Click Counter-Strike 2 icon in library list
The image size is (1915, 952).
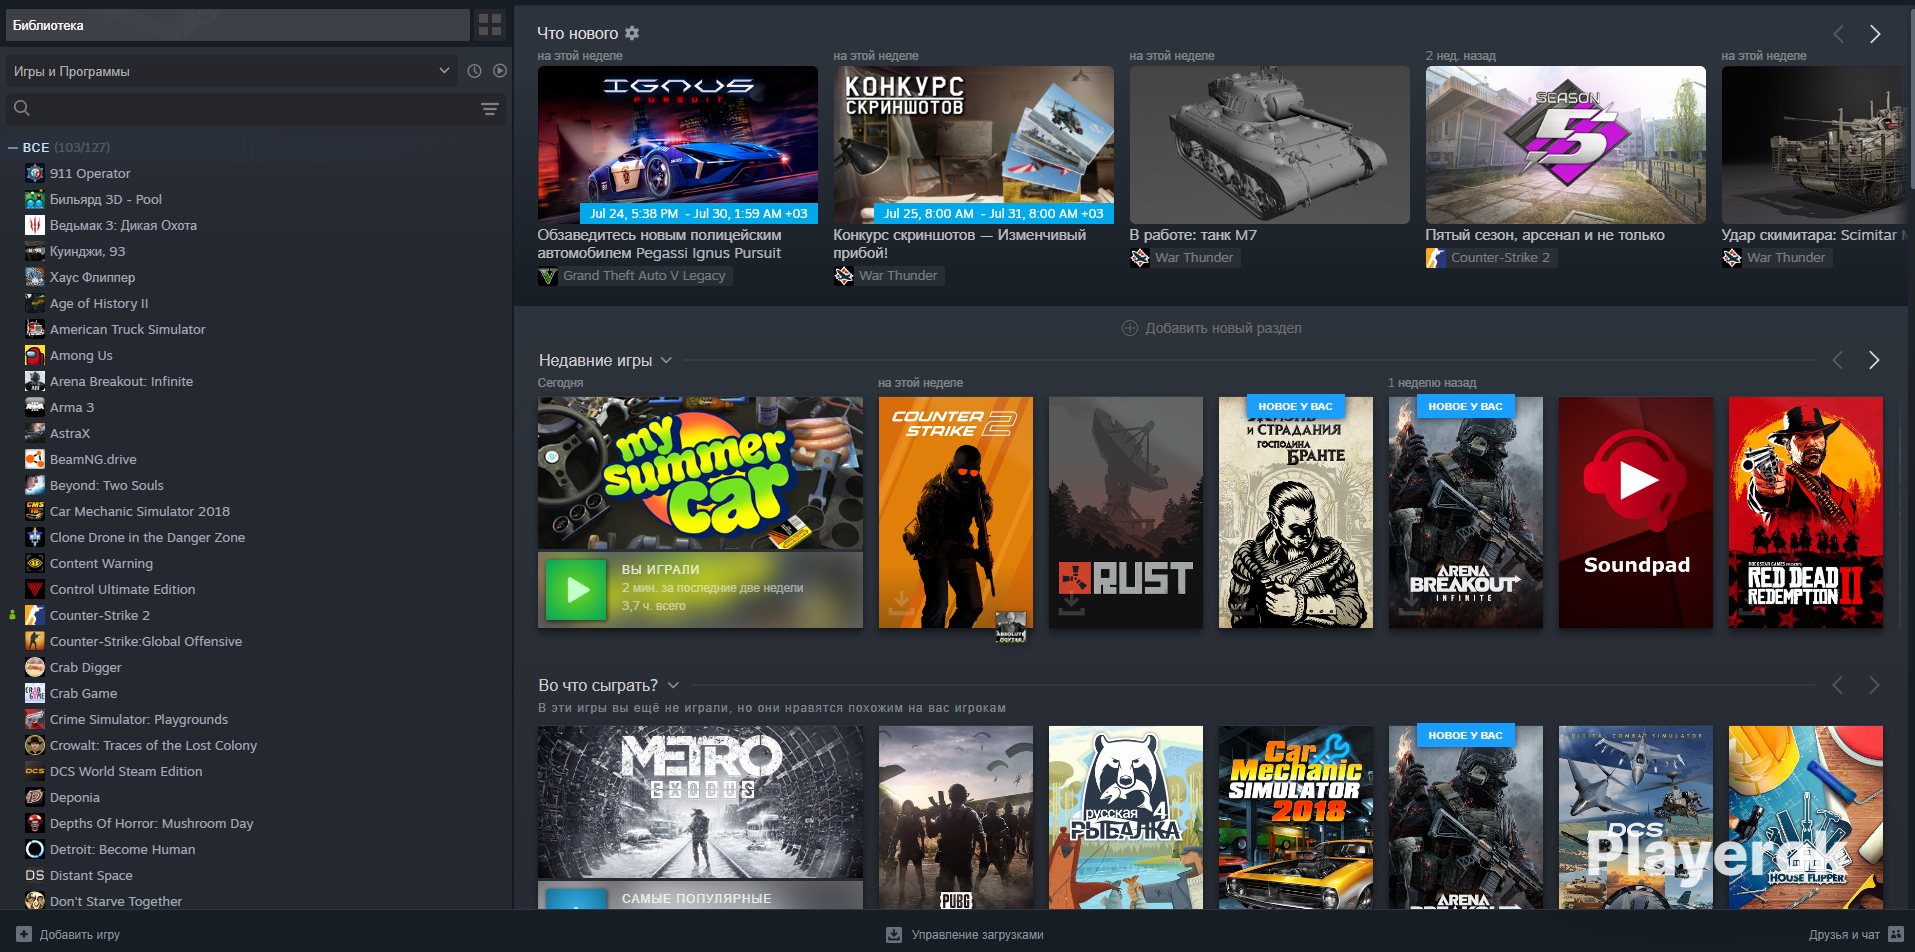click(x=35, y=615)
